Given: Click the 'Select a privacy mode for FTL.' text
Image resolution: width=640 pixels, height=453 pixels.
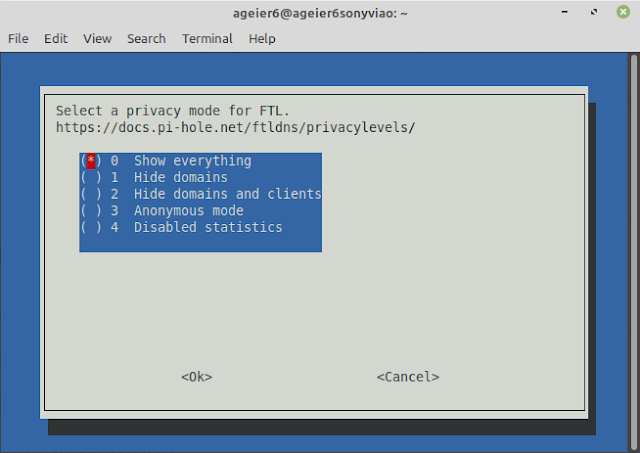Looking at the screenshot, I should pyautogui.click(x=173, y=111).
